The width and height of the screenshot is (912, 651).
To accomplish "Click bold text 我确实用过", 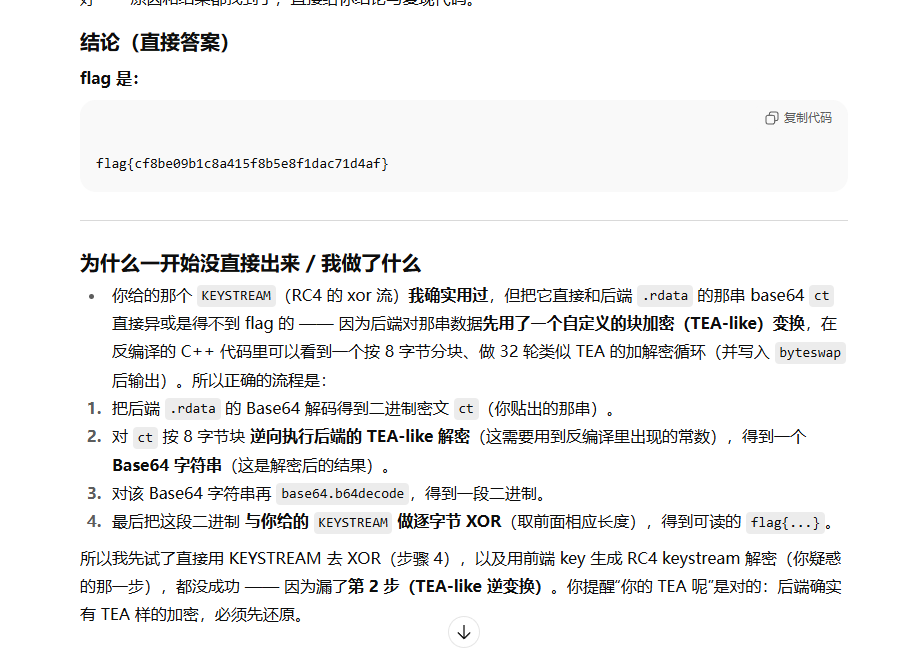I will pos(448,295).
